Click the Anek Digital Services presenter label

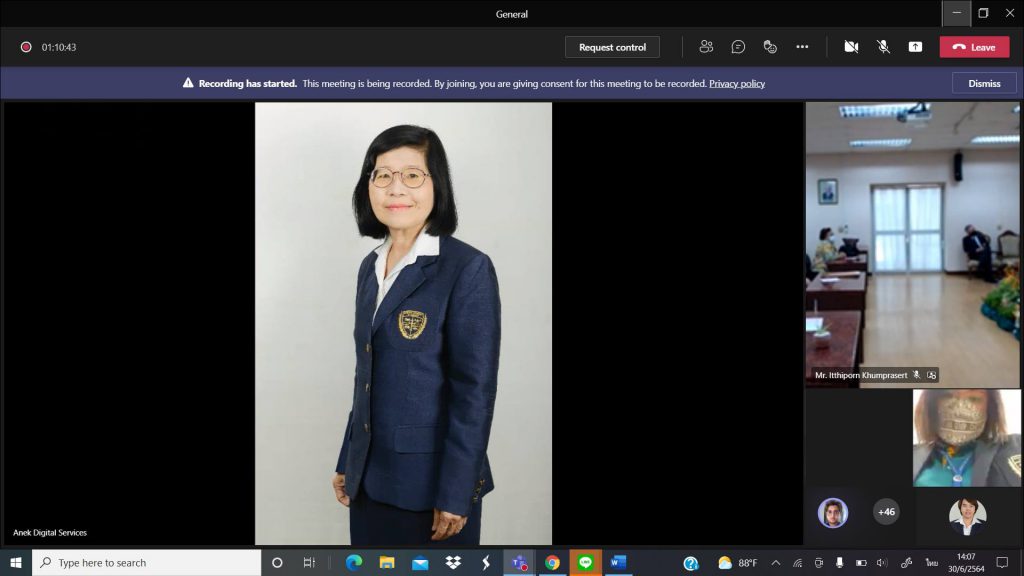(x=50, y=532)
